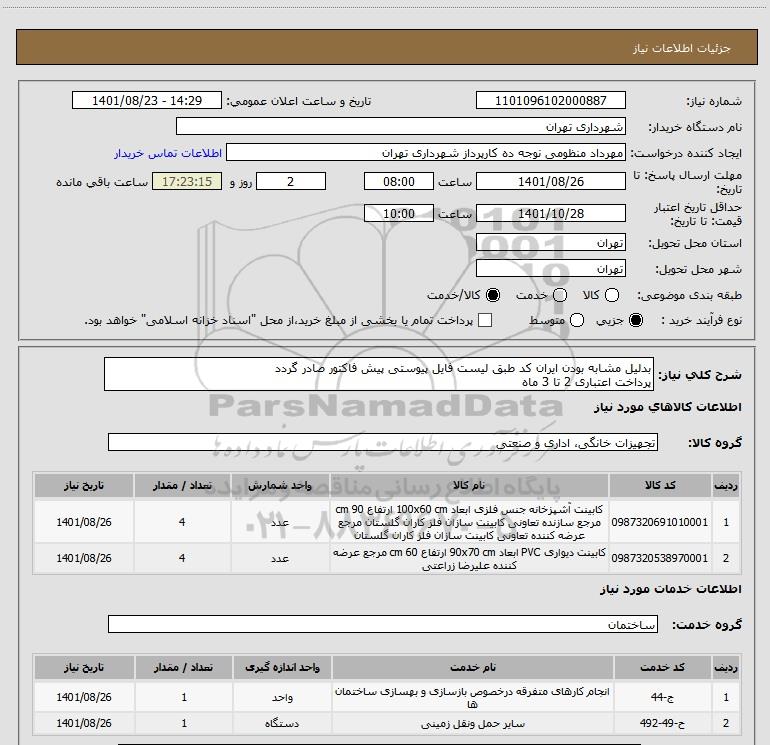Image resolution: width=770 pixels, height=745 pixels.
Task: Click the requester field مهرداد منظومی
Action: (426, 152)
